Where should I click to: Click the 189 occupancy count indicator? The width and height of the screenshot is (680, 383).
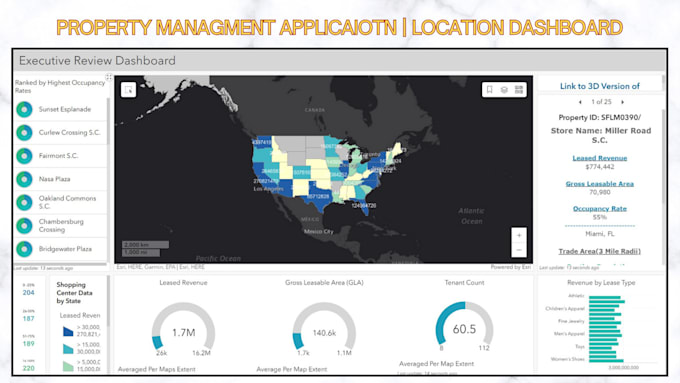[x=29, y=344]
